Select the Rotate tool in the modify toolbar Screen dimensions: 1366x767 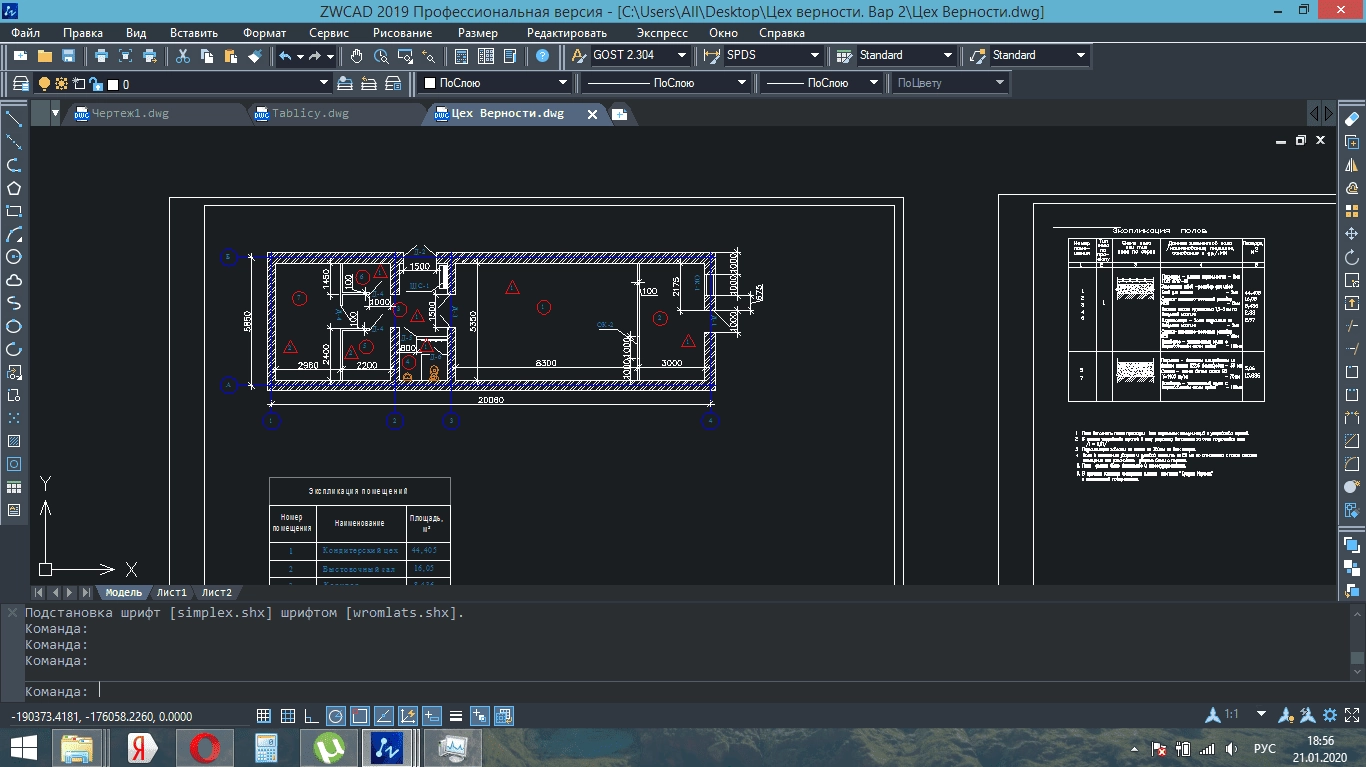pyautogui.click(x=1352, y=257)
